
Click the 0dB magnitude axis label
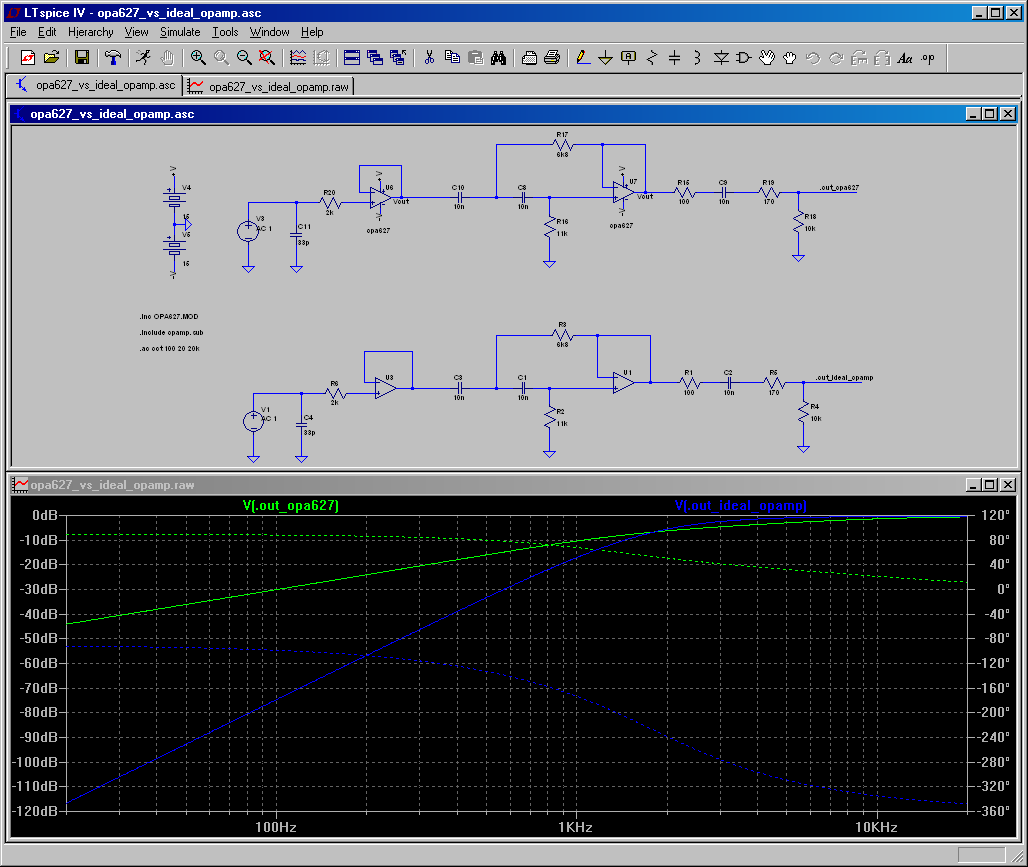(45, 515)
